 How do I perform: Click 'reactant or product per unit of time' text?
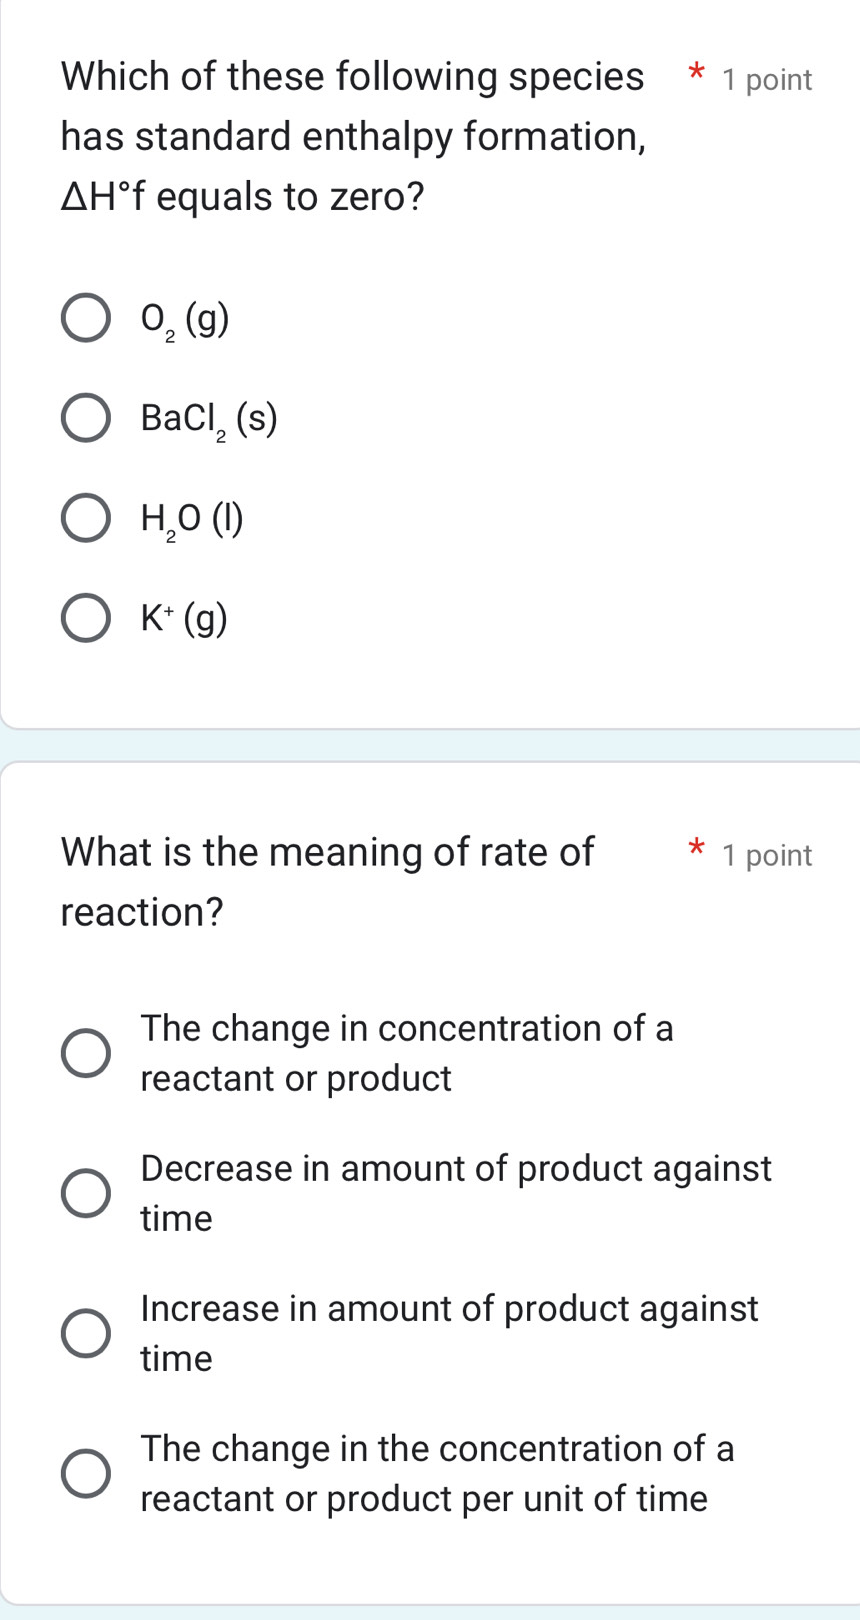[424, 1498]
